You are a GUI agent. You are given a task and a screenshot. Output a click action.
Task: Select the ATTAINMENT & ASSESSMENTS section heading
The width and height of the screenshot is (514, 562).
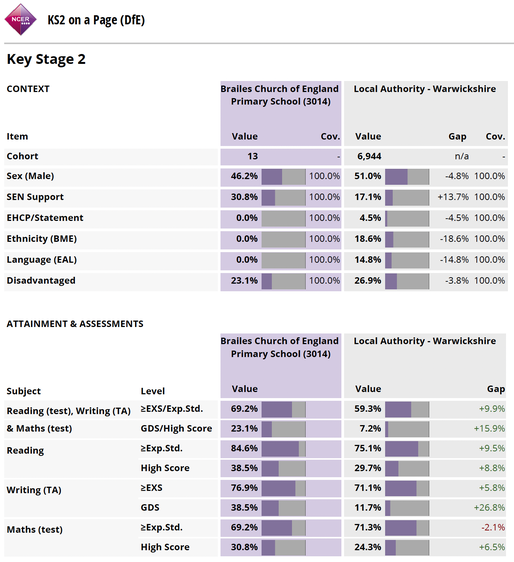(75, 324)
